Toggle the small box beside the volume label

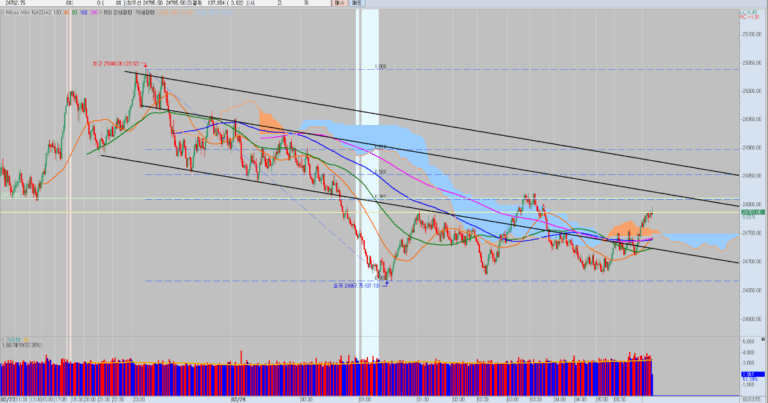(2, 339)
